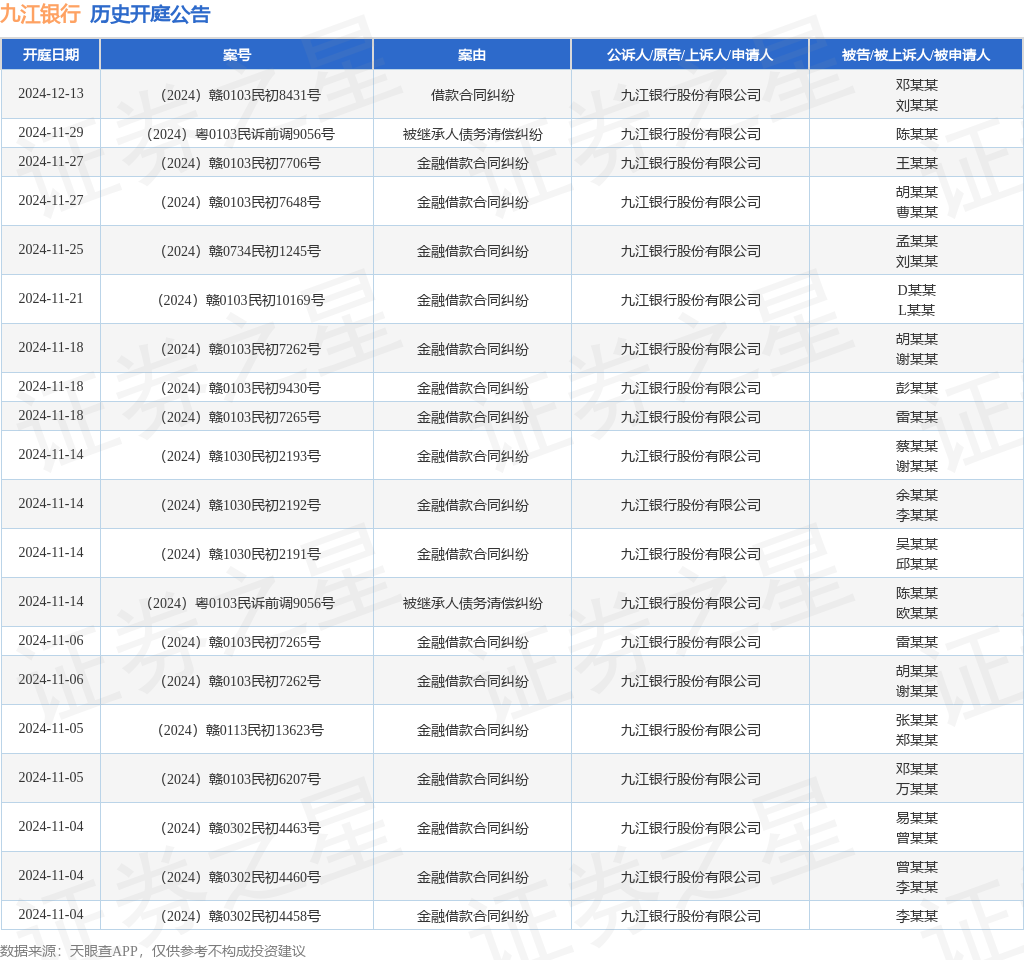
Task: Open case (2024)赣0103民初7706号
Action: [x=237, y=163]
